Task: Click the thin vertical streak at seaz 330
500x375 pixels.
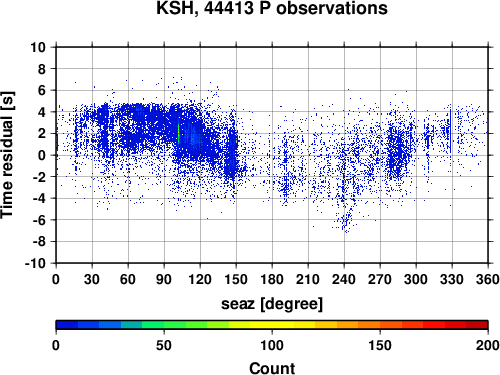Action: click(451, 130)
